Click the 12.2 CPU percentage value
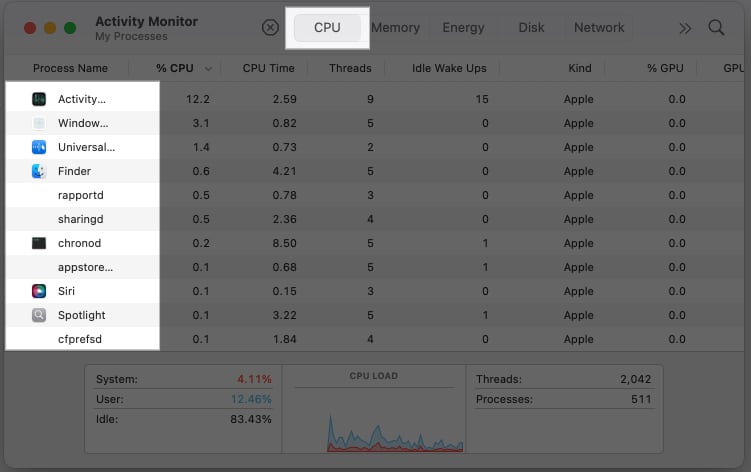This screenshot has height=472, width=751. (198, 99)
